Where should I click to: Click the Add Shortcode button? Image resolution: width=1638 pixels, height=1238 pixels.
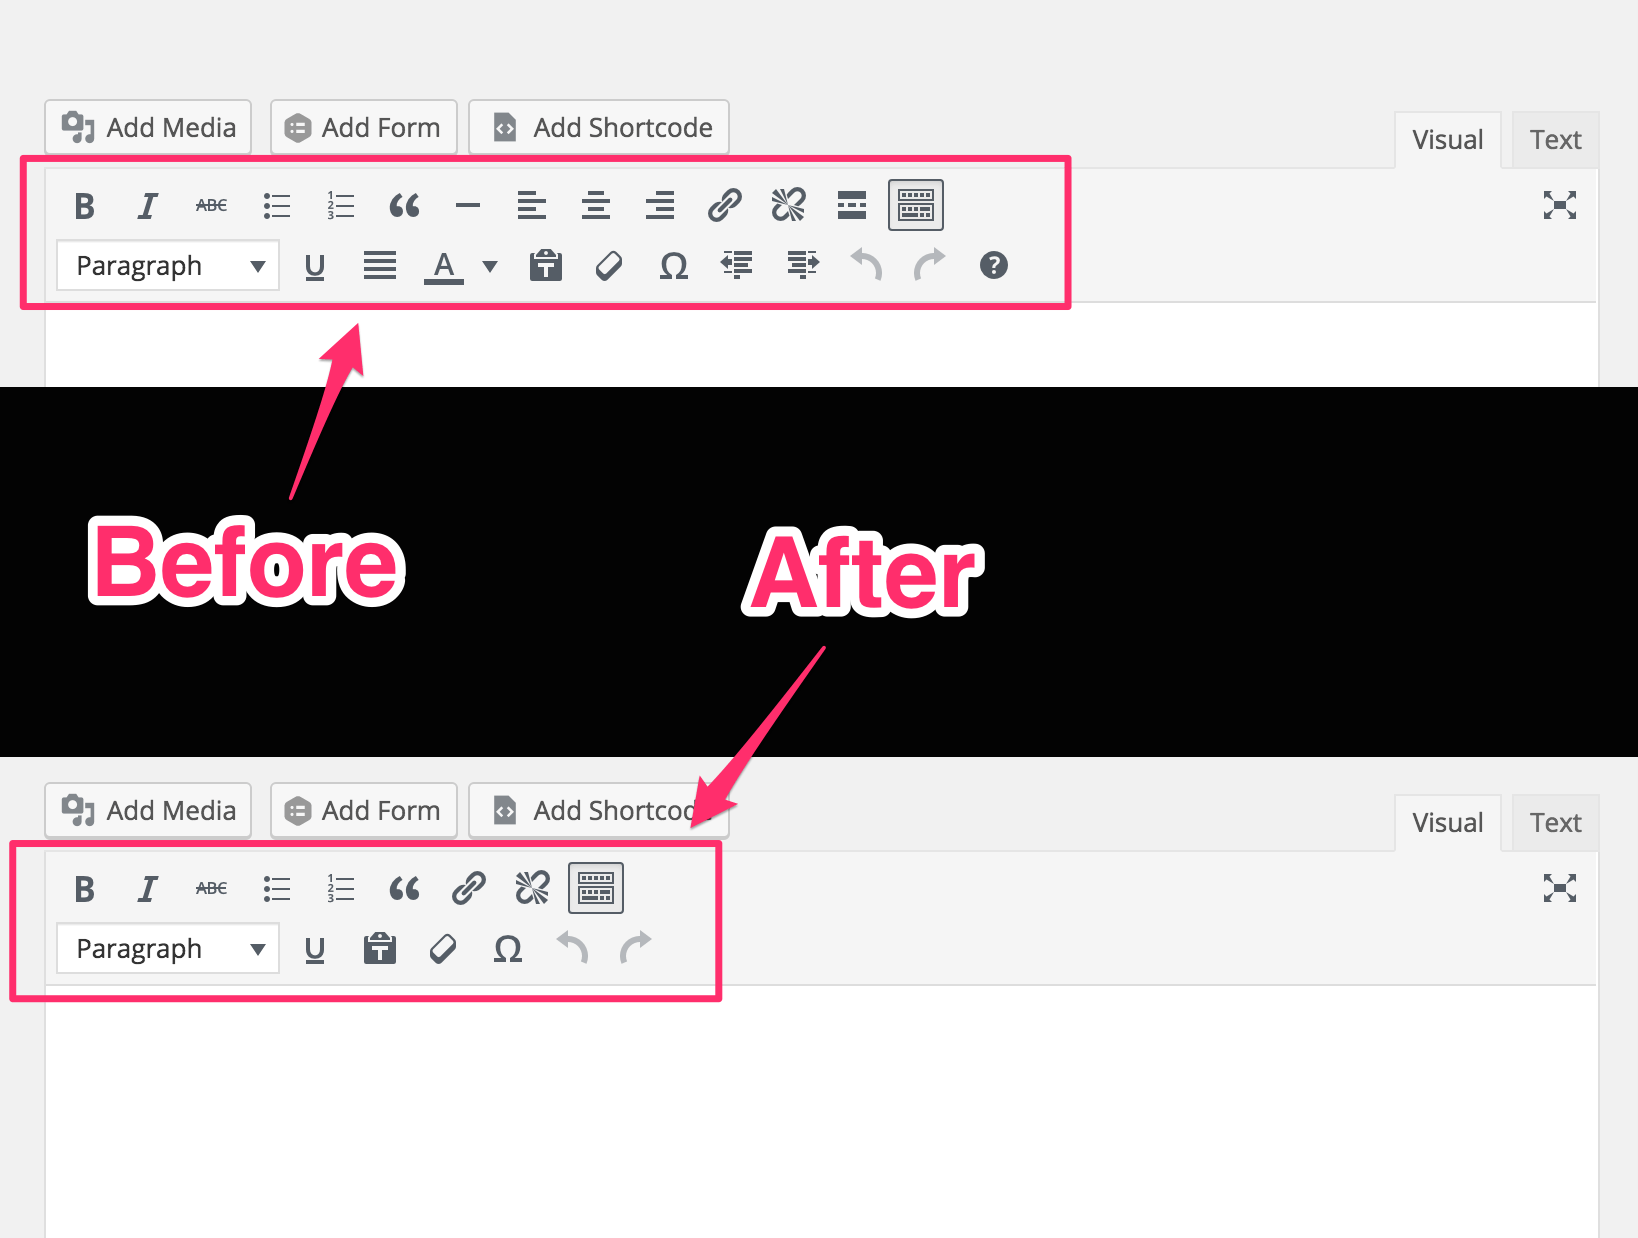[598, 127]
